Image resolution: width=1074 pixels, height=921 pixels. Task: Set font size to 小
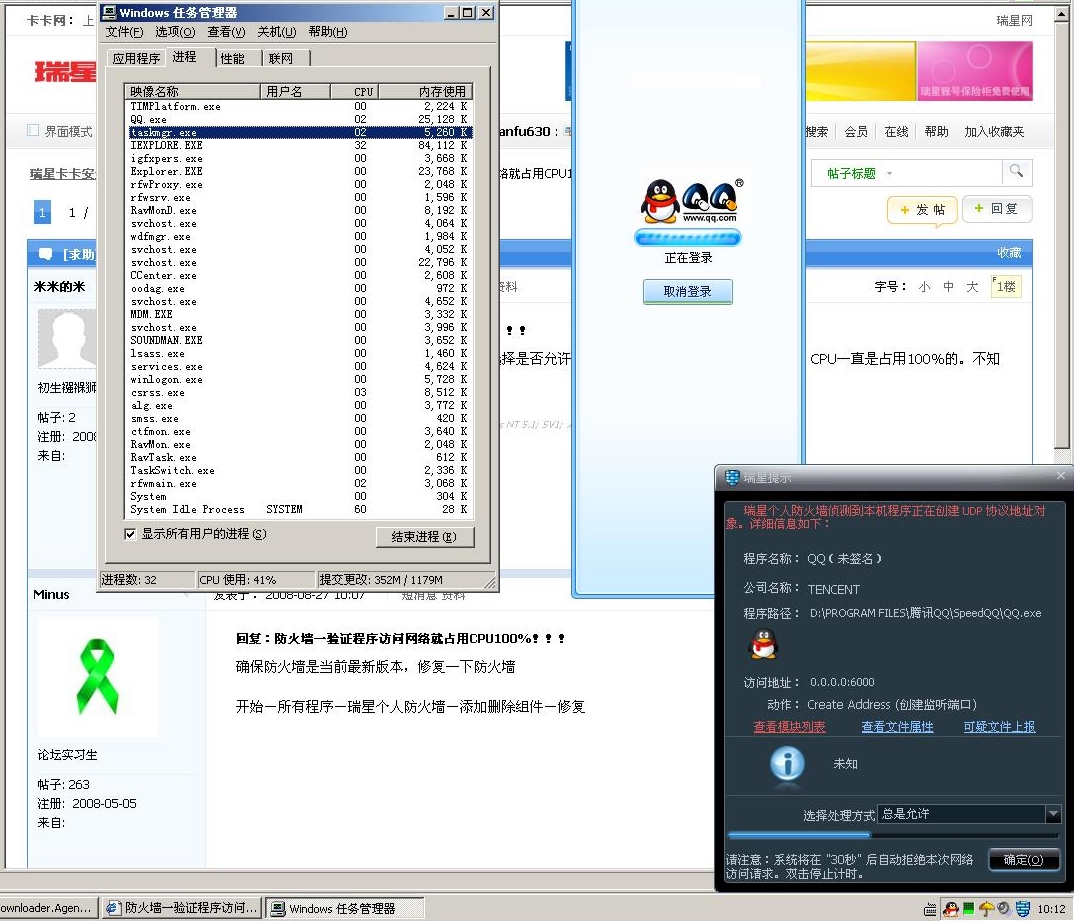pyautogui.click(x=924, y=286)
